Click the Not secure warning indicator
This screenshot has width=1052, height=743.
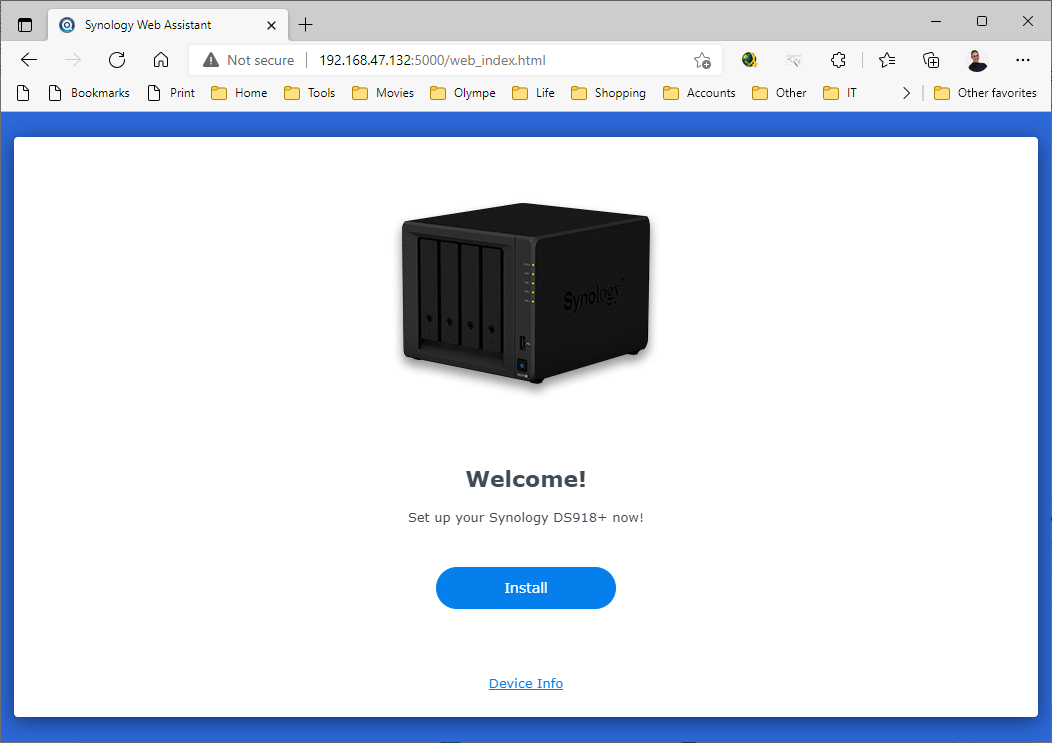249,60
